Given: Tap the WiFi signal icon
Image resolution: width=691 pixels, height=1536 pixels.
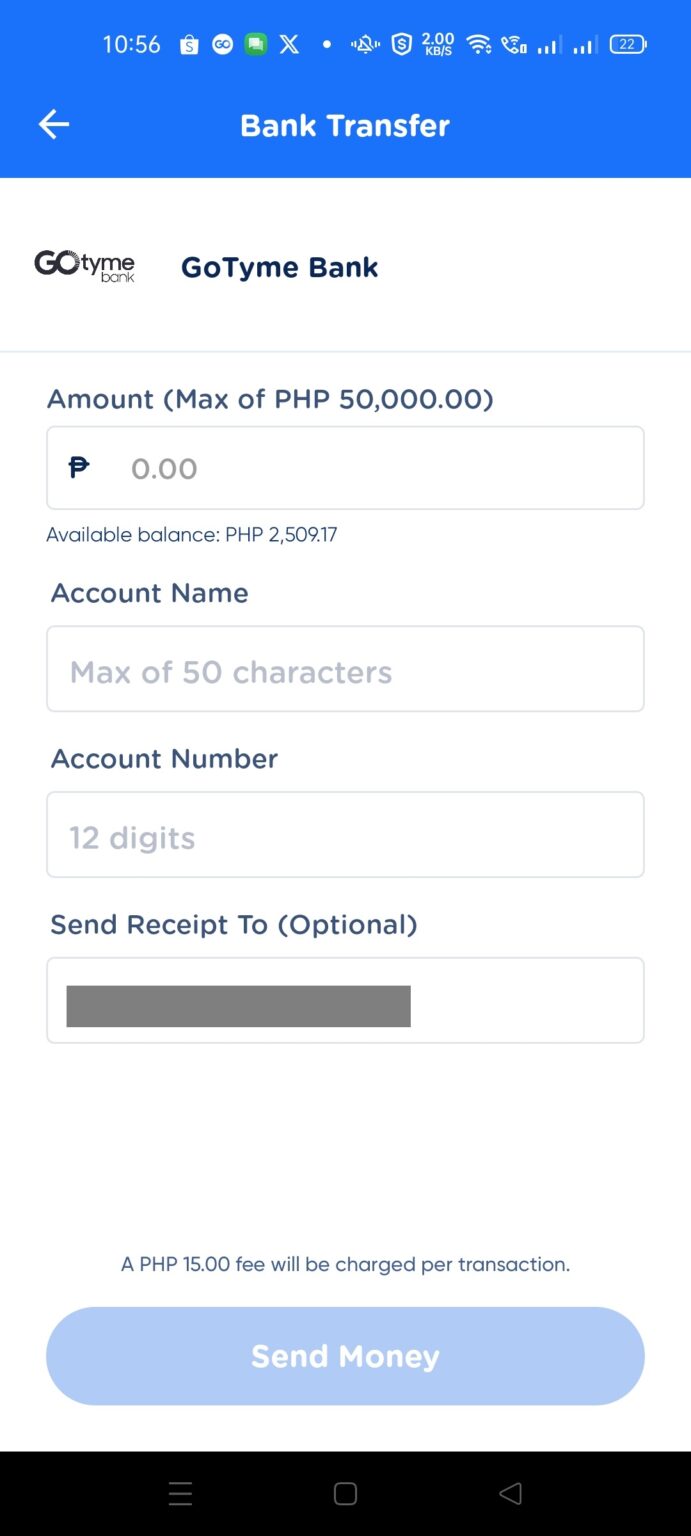Looking at the screenshot, I should [x=477, y=44].
